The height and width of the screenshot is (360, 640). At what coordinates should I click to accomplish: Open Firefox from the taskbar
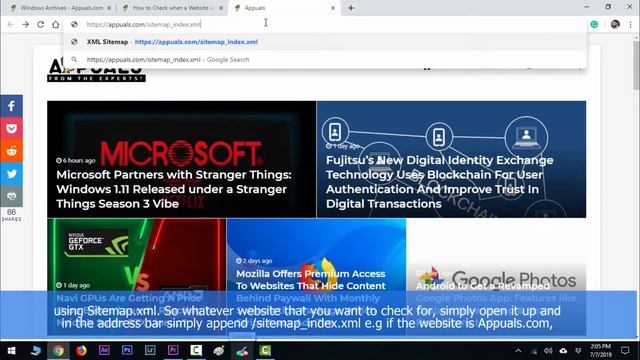[x=81, y=351]
